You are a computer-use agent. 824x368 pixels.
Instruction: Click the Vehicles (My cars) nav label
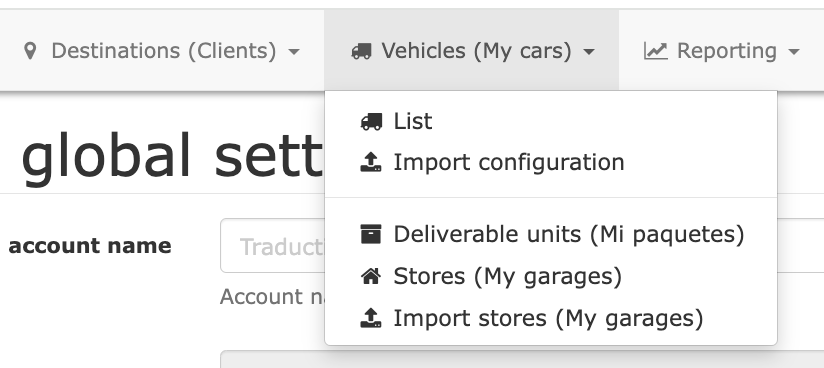click(476, 51)
